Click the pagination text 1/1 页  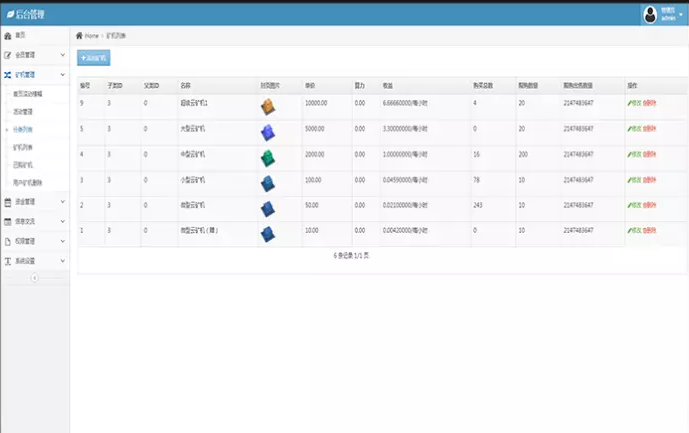[362, 255]
